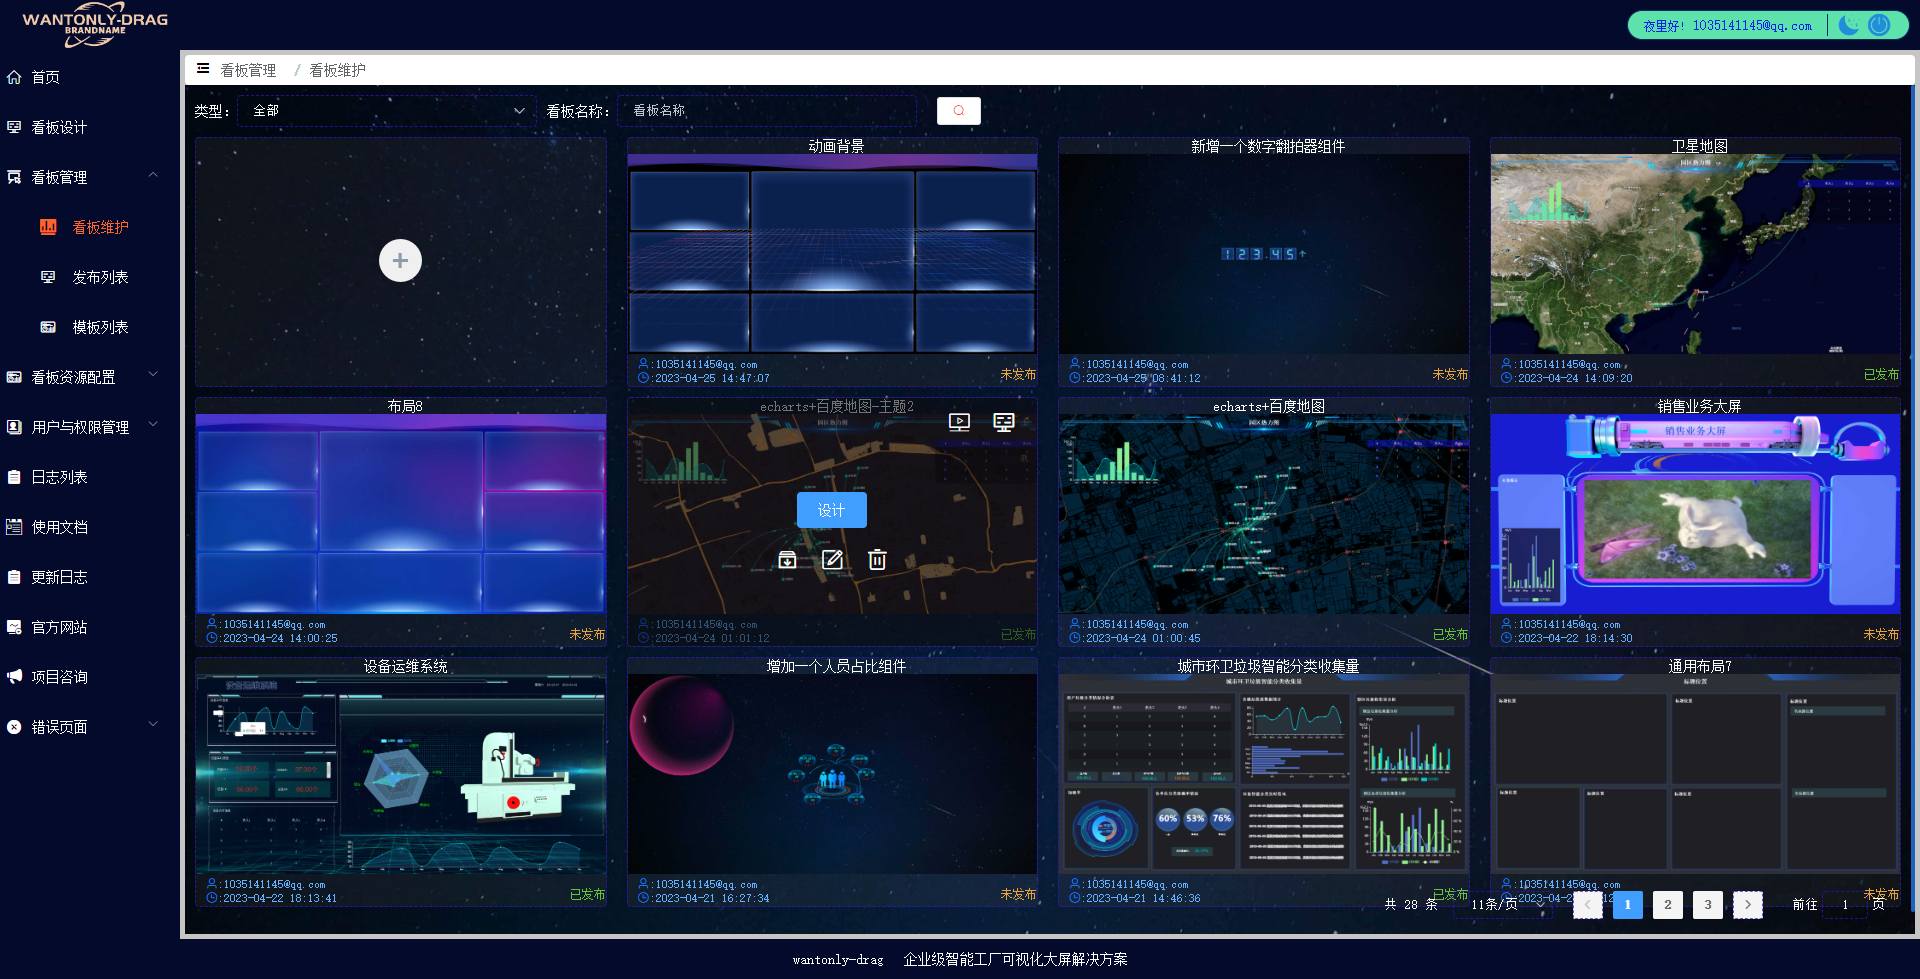
Task: Click the 看板维护 chart icon
Action: point(48,227)
